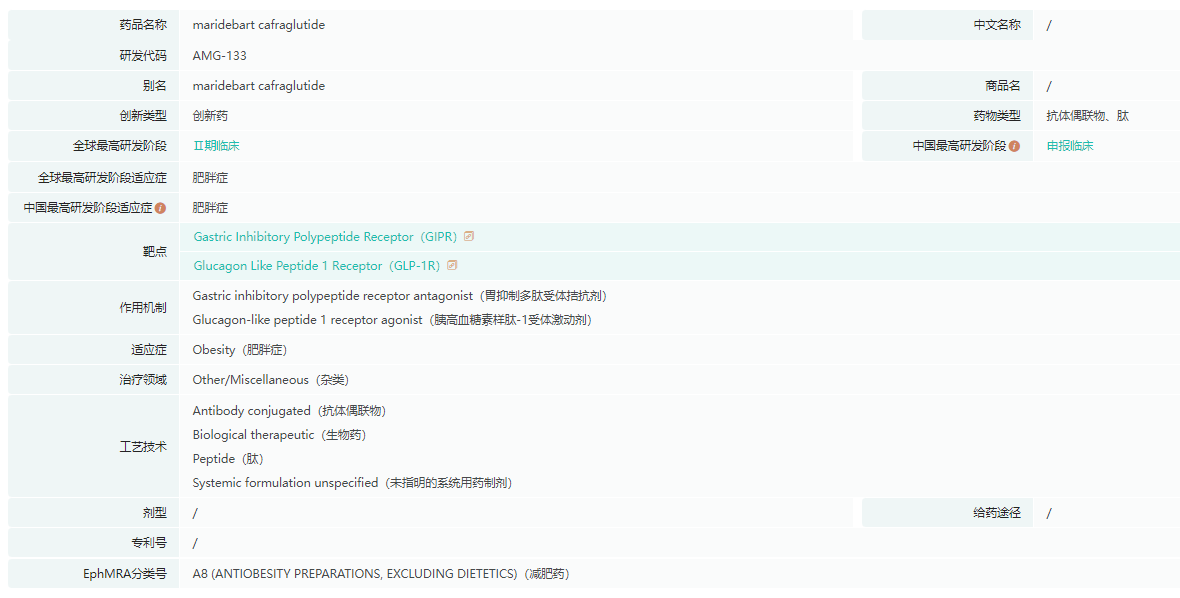Select Biological therapeutic (生物药) technology entry
This screenshot has height=598, width=1180.
pyautogui.click(x=279, y=435)
